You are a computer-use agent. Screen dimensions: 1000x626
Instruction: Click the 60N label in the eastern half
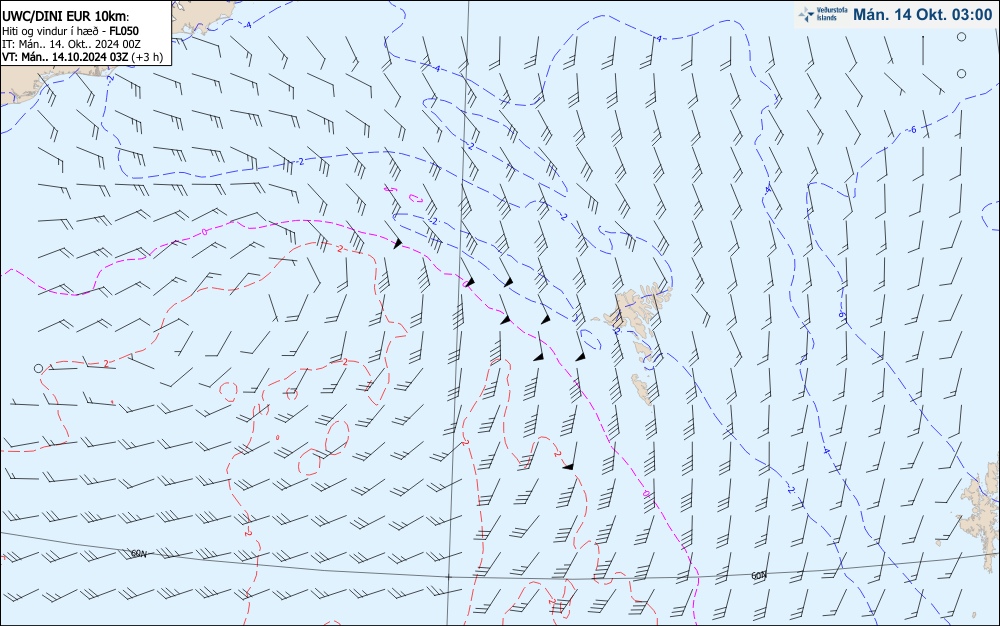[x=758, y=575]
